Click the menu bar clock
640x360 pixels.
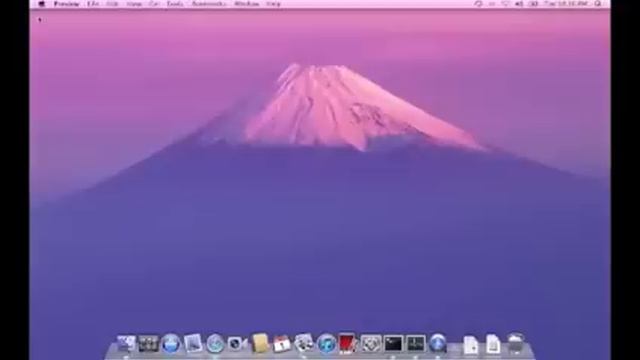pos(566,4)
